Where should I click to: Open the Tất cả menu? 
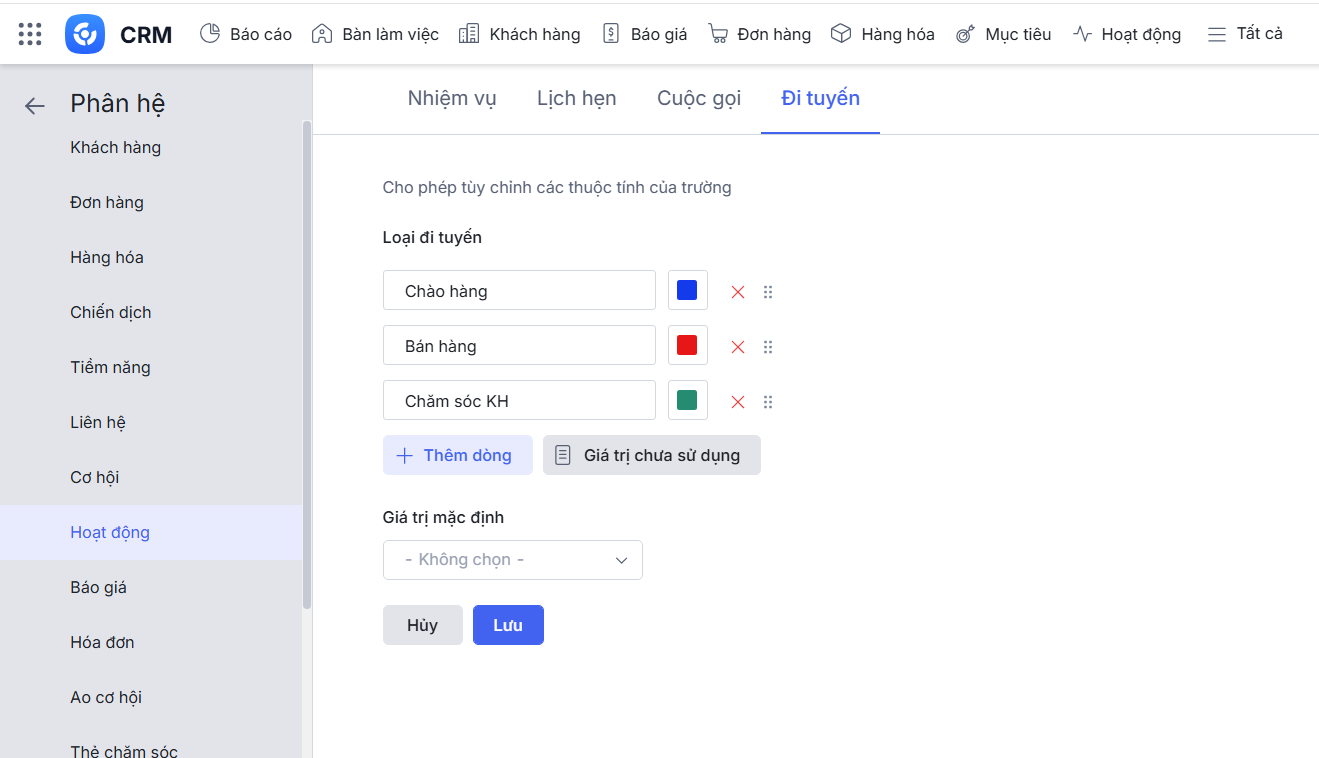[1245, 34]
